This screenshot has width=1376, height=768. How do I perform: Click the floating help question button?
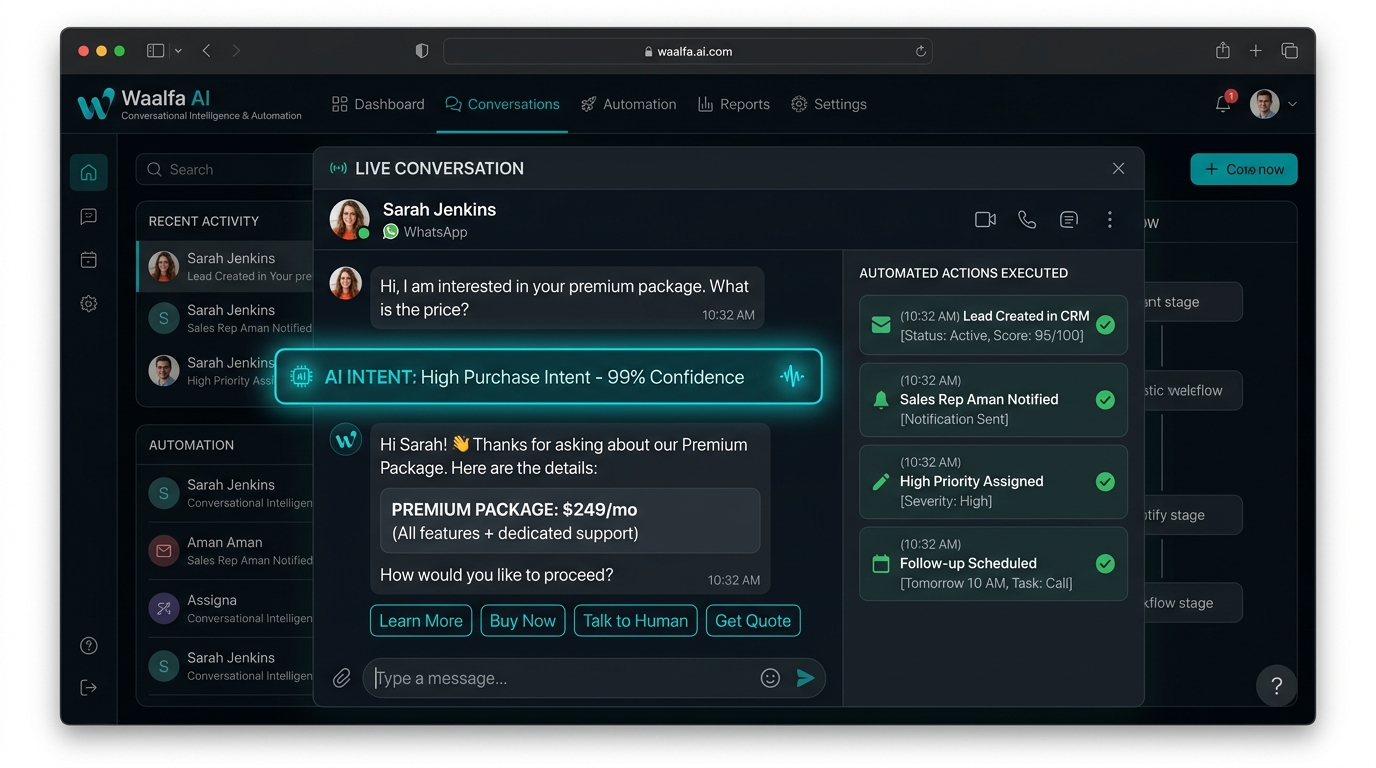(1276, 686)
